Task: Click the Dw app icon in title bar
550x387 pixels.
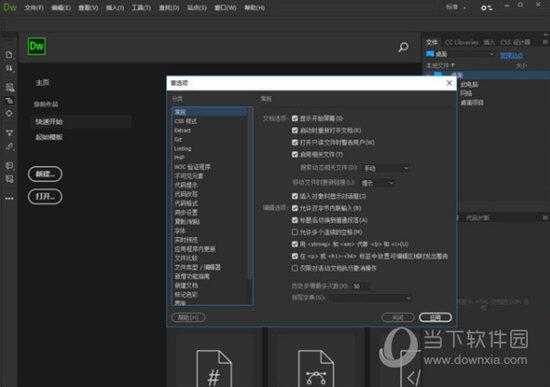Action: pyautogui.click(x=9, y=7)
